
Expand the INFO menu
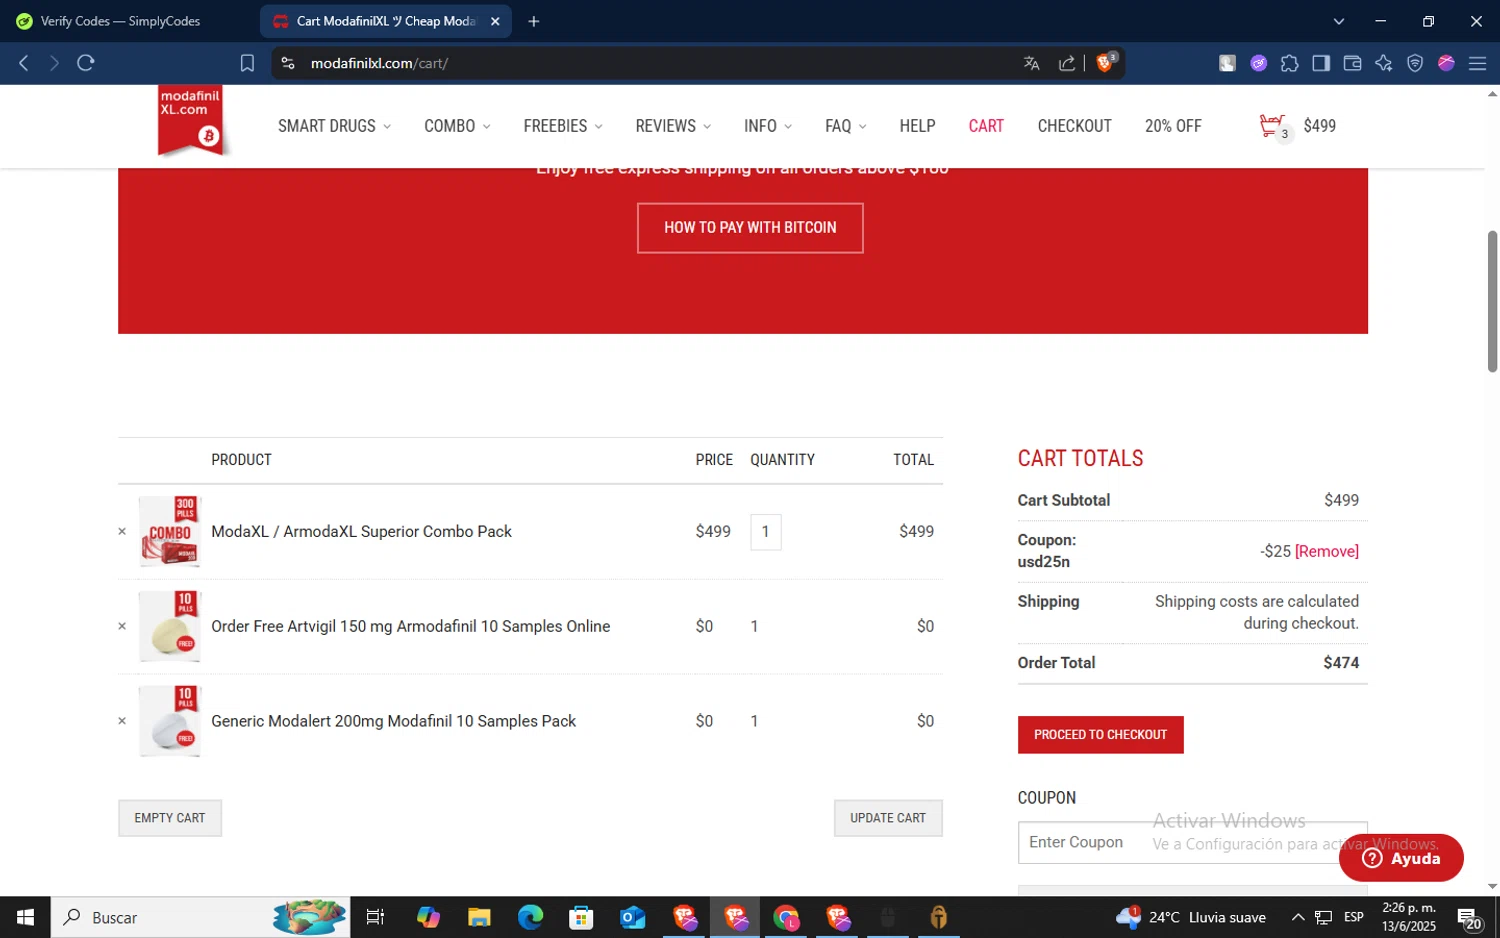click(x=768, y=126)
